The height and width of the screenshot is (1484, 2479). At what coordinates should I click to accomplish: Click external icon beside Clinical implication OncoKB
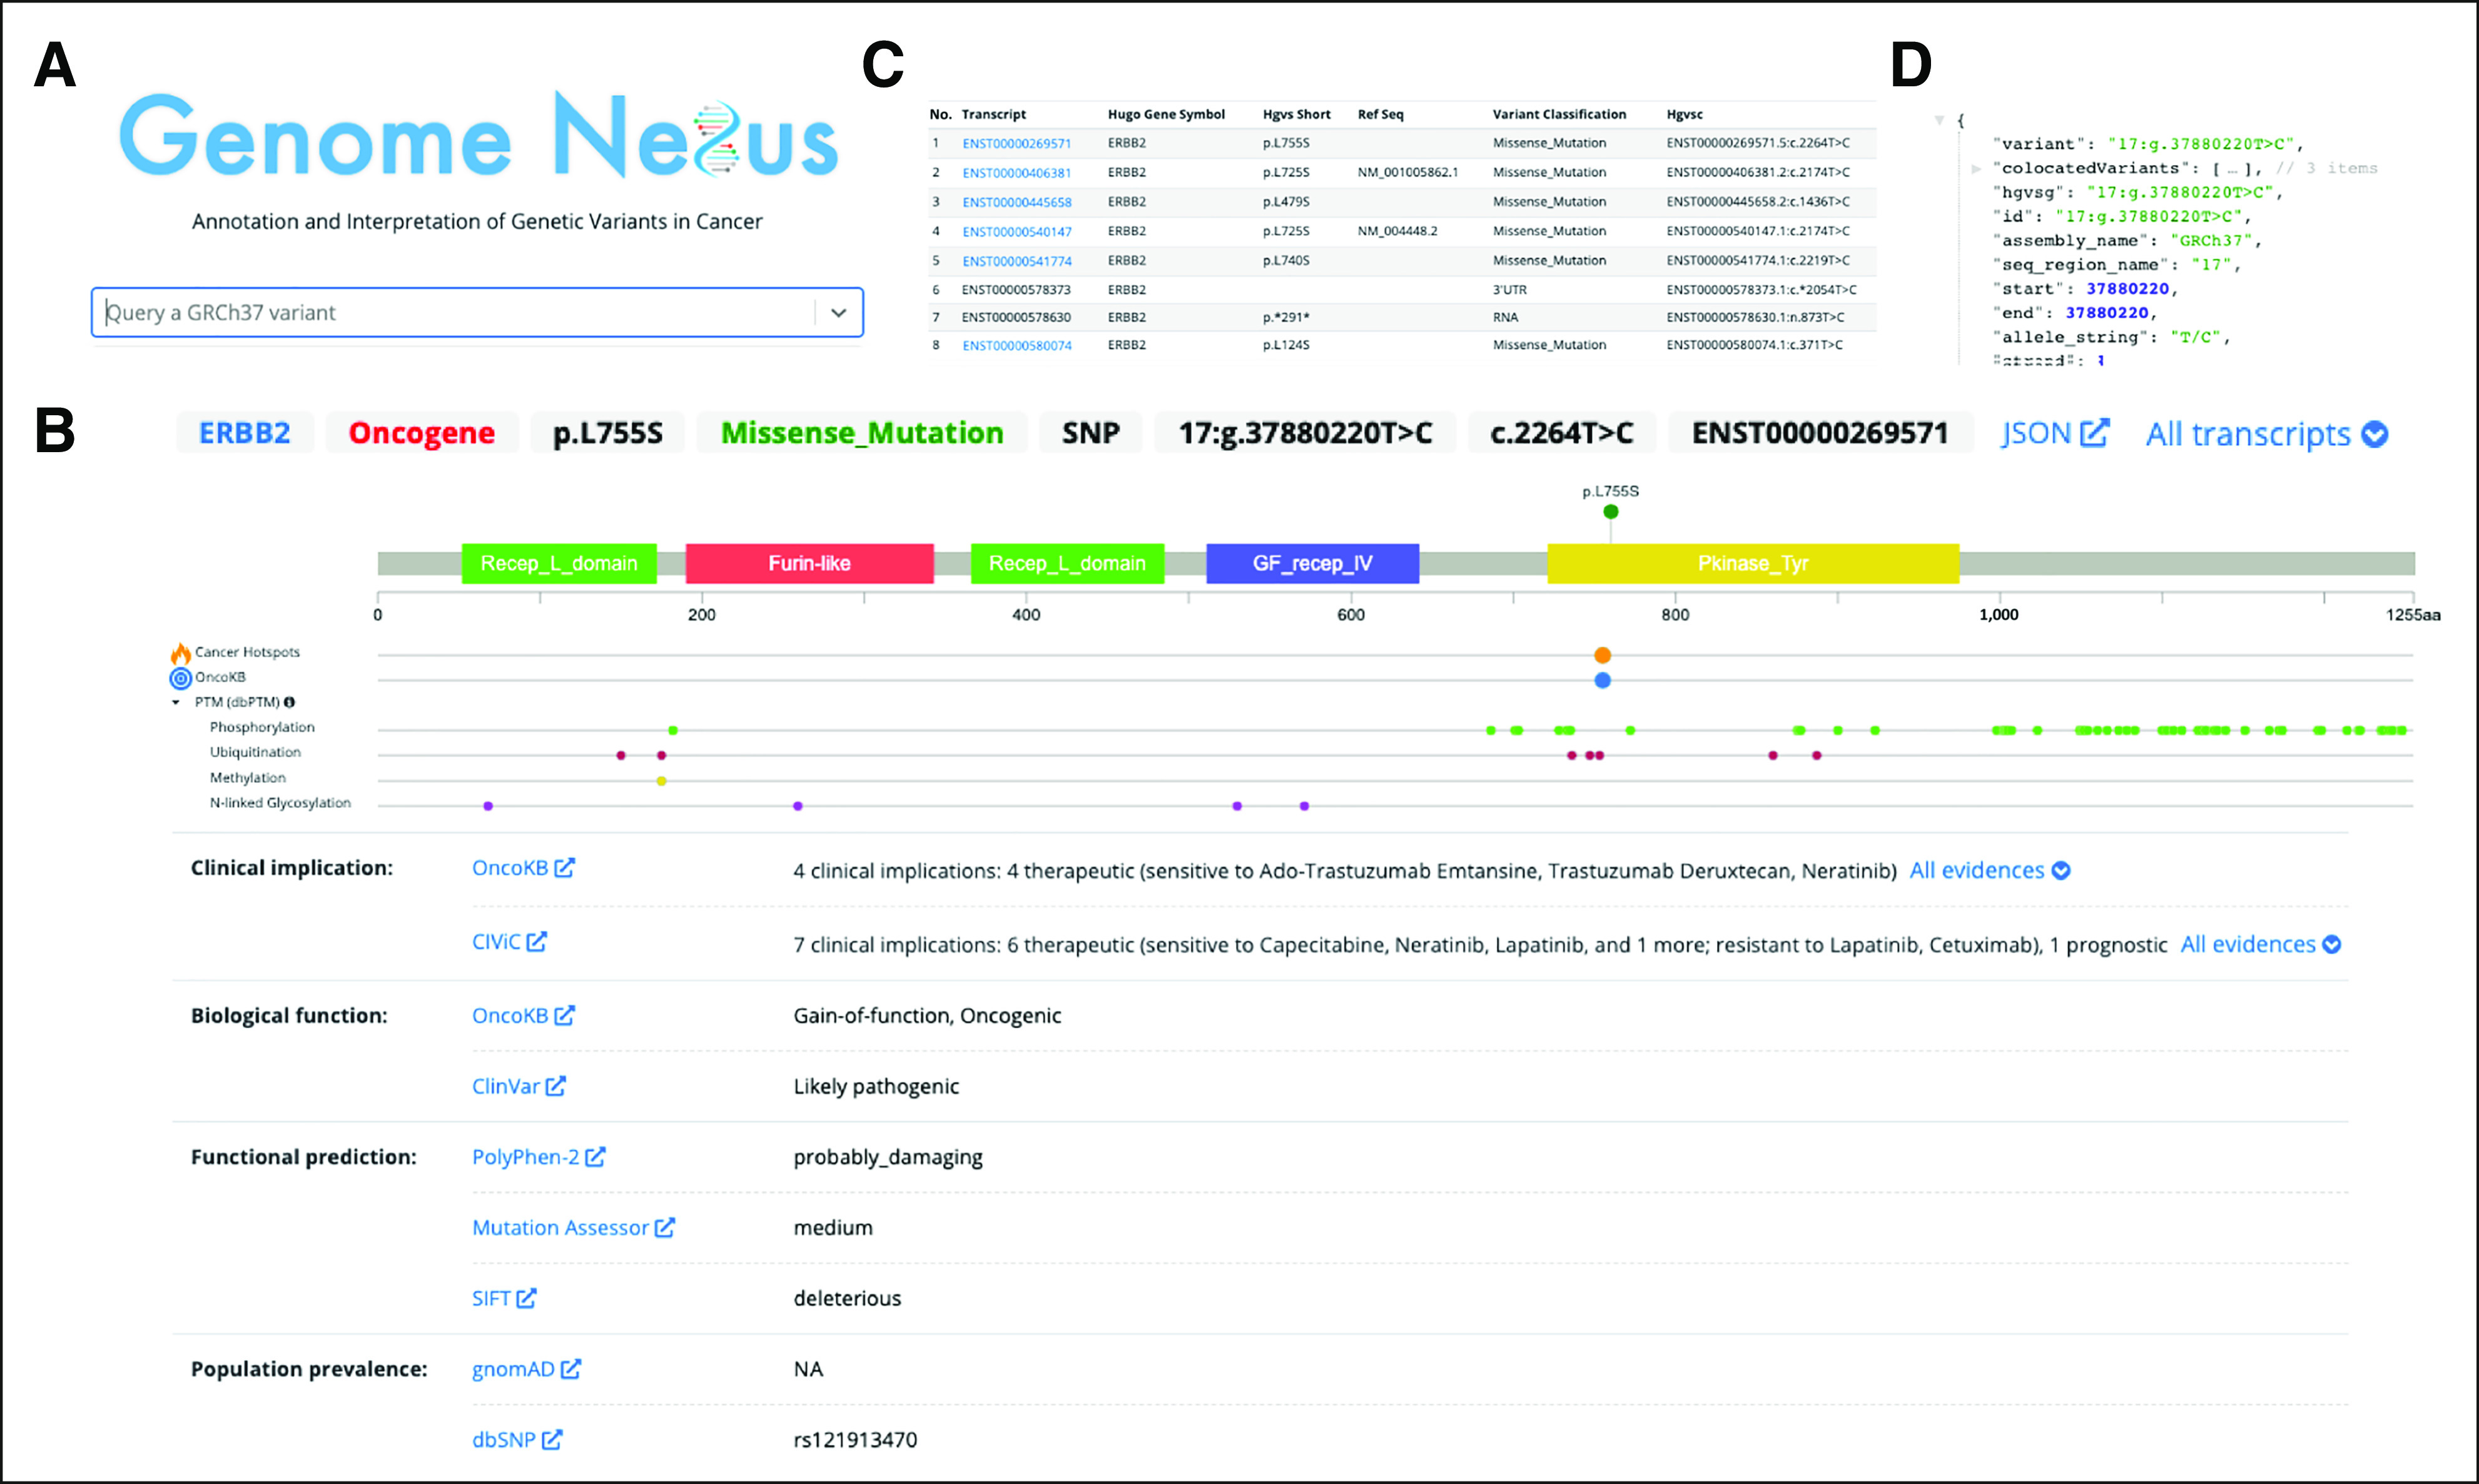point(565,867)
